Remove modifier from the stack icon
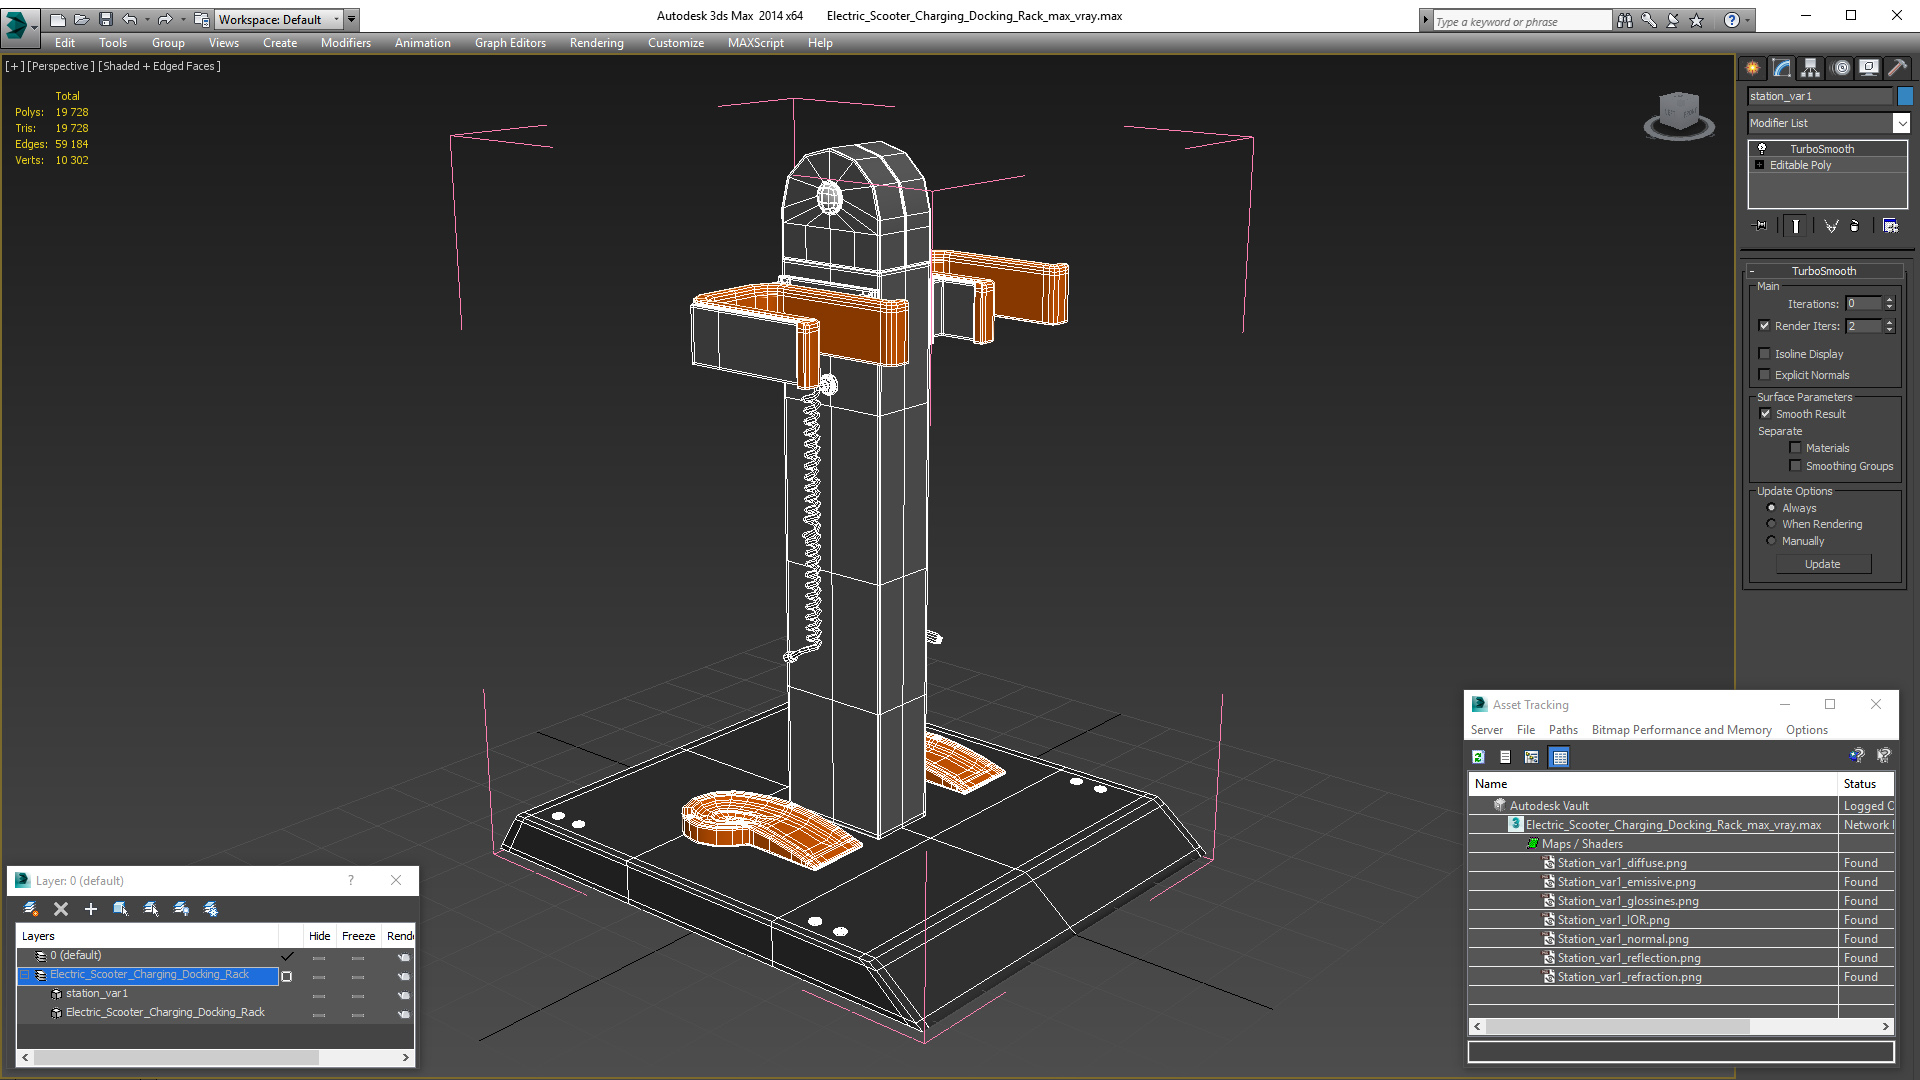The width and height of the screenshot is (1920, 1080). coord(1855,226)
